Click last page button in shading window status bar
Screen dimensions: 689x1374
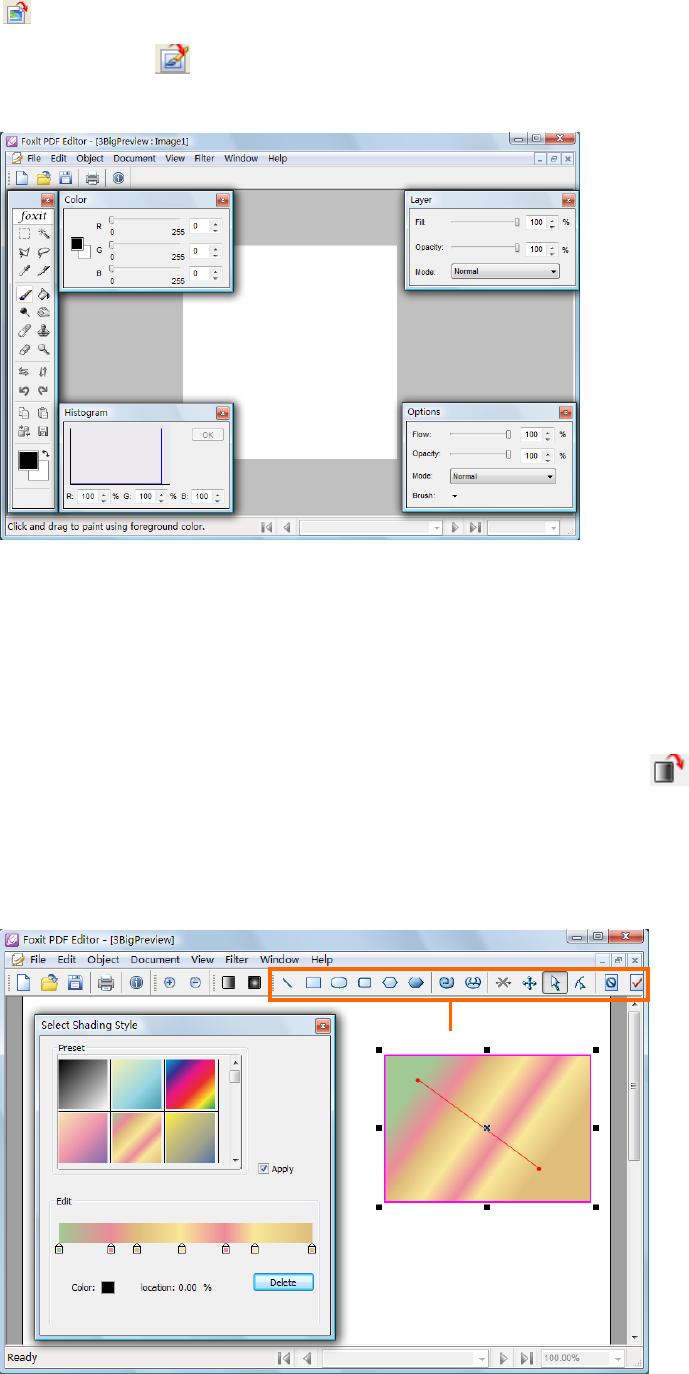point(528,1358)
